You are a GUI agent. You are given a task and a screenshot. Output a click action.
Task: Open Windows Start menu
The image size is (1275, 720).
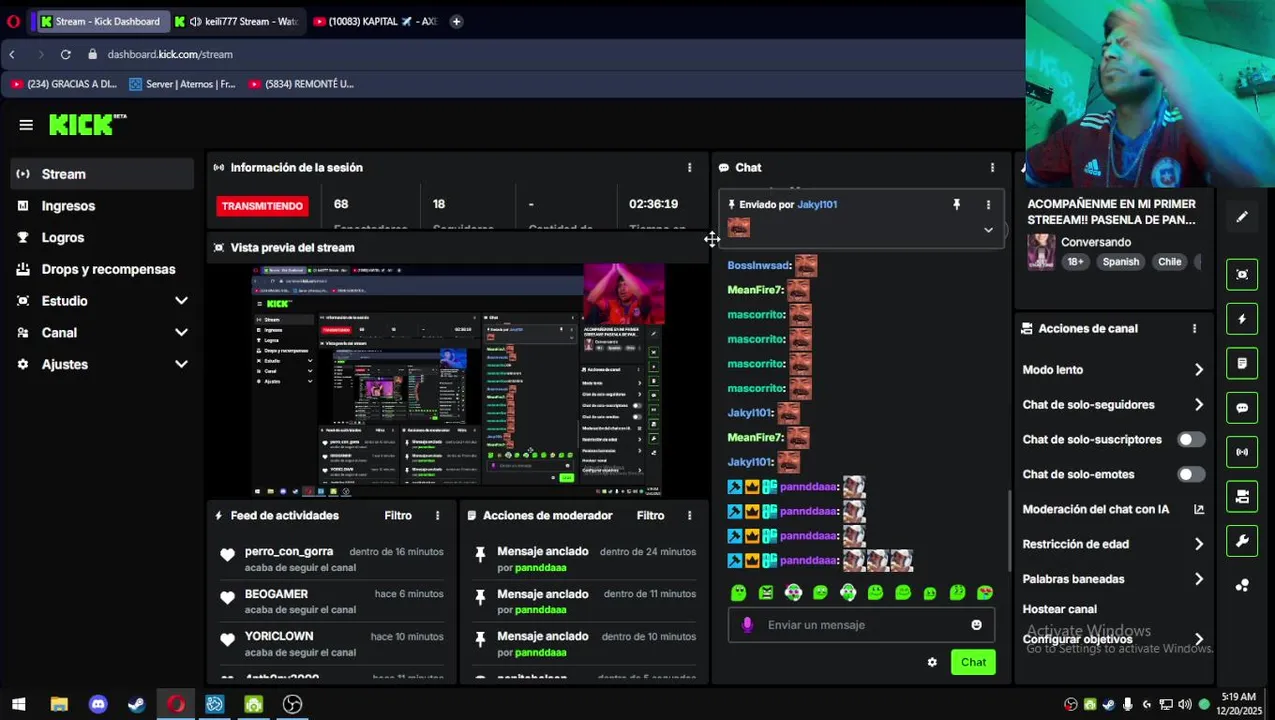pyautogui.click(x=18, y=704)
